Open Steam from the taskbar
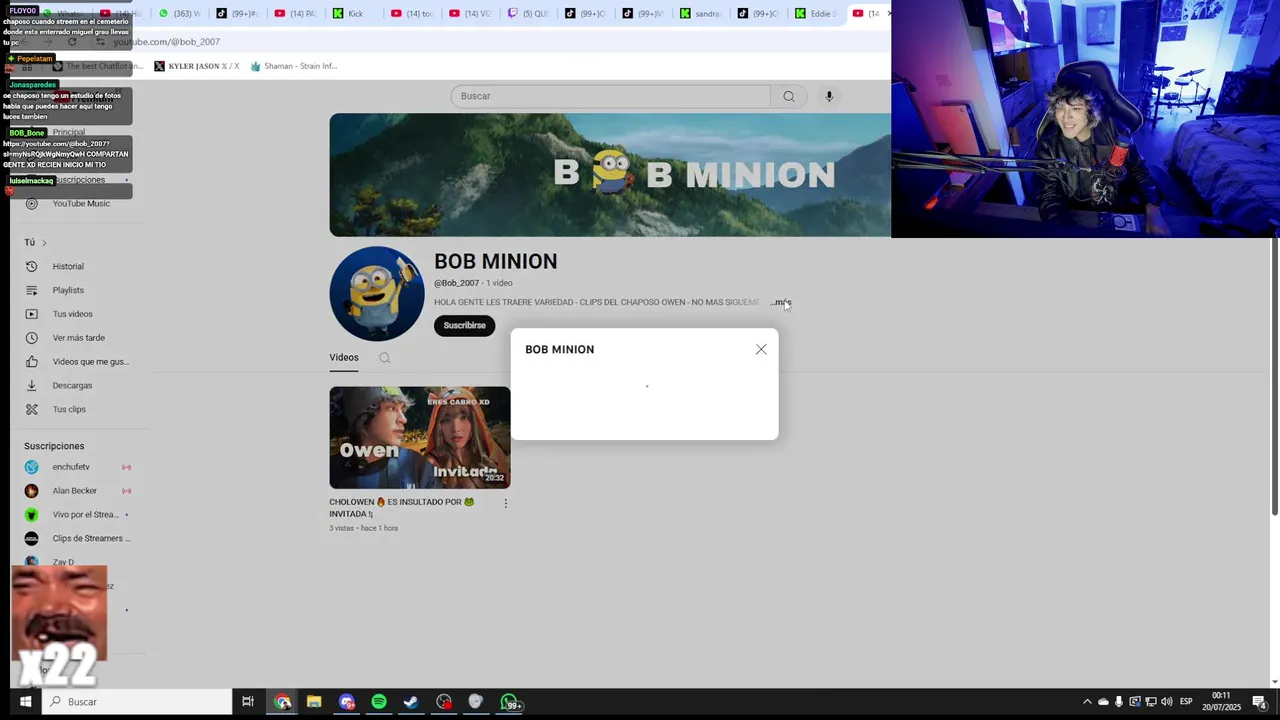This screenshot has height=720, width=1280. pos(411,702)
